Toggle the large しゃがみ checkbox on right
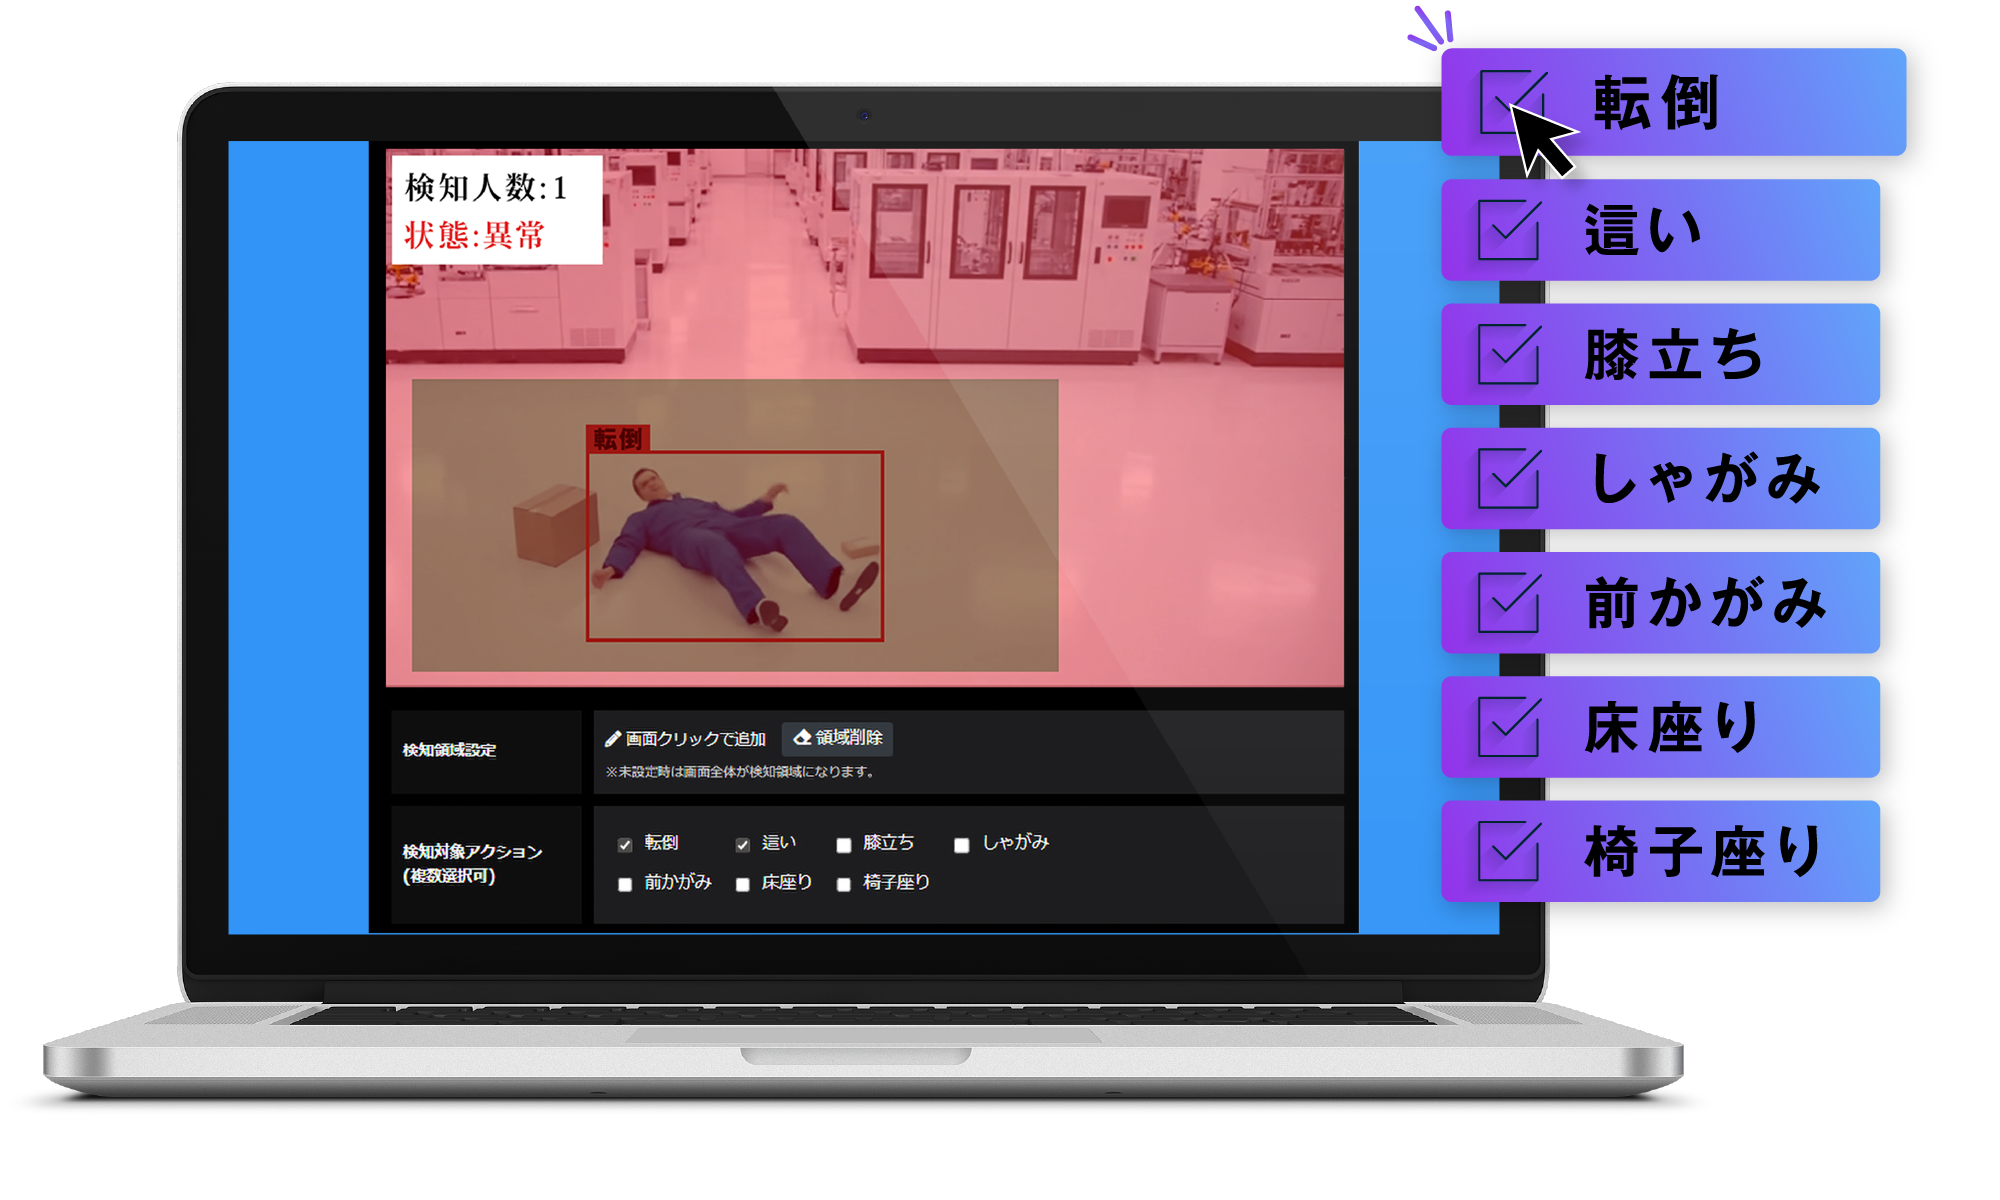2000x1200 pixels. [1508, 478]
